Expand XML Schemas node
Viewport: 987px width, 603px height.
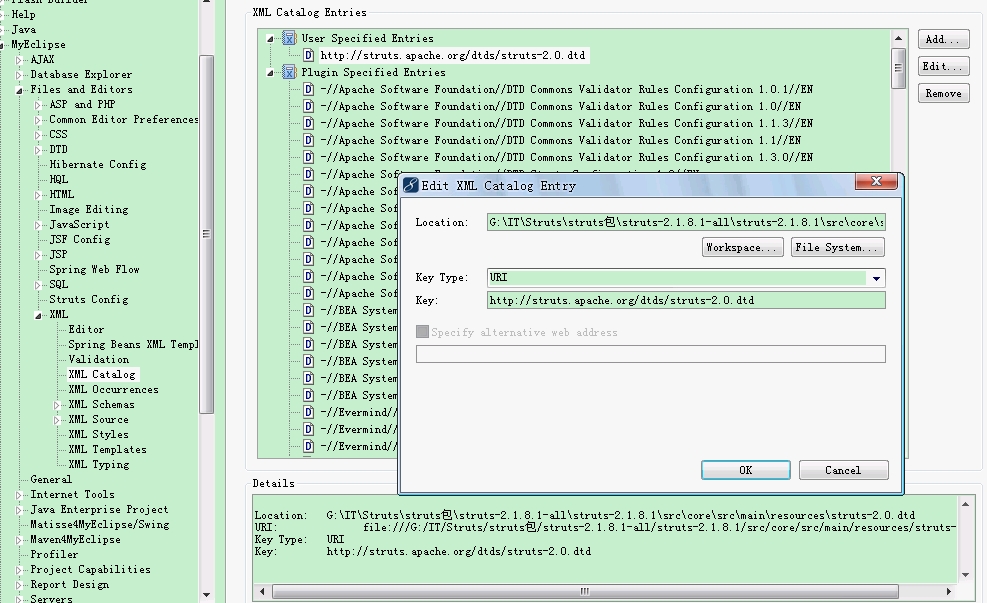57,405
